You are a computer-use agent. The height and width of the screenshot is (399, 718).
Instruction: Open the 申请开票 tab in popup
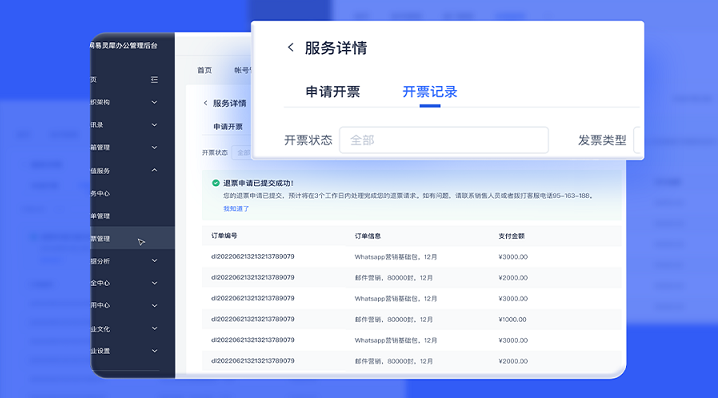click(x=333, y=92)
